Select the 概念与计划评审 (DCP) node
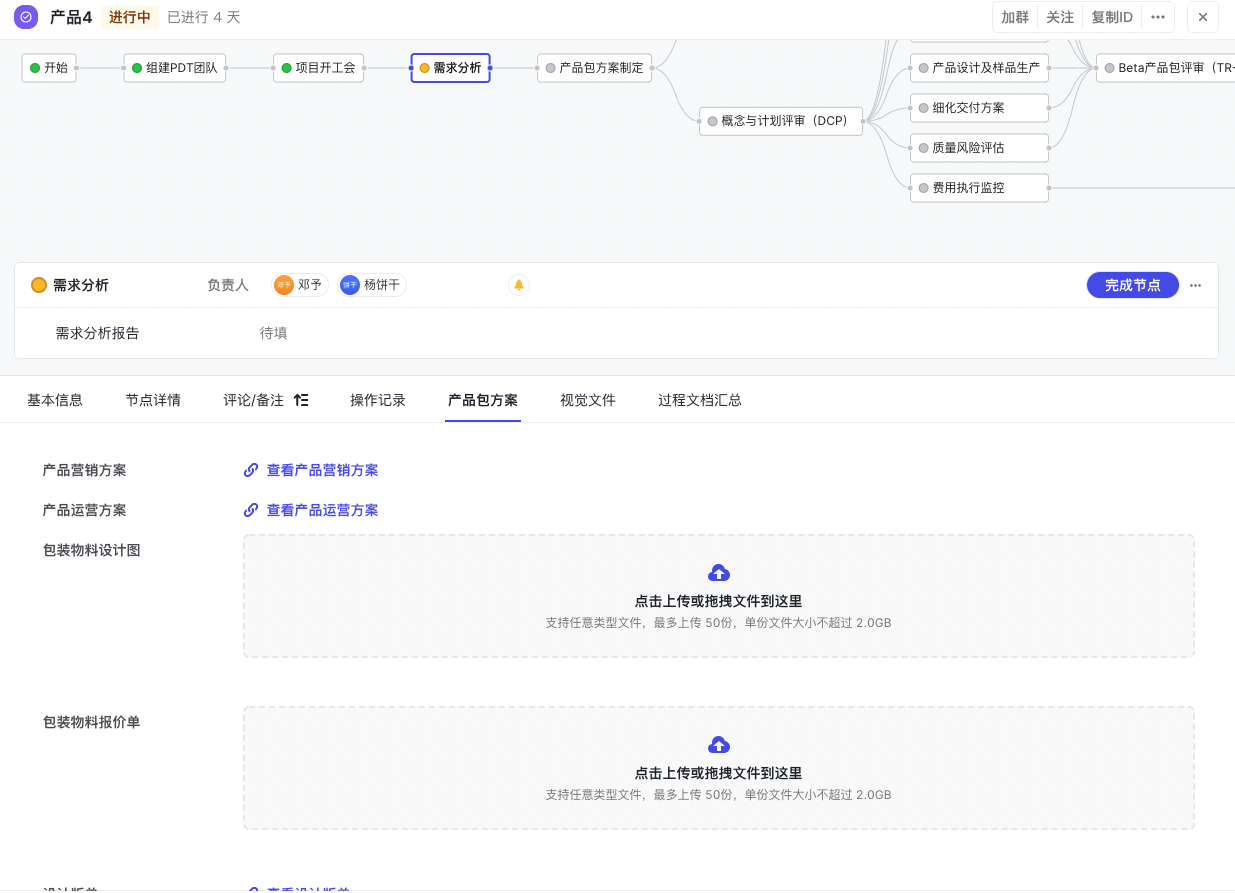1235x893 pixels. click(x=781, y=121)
